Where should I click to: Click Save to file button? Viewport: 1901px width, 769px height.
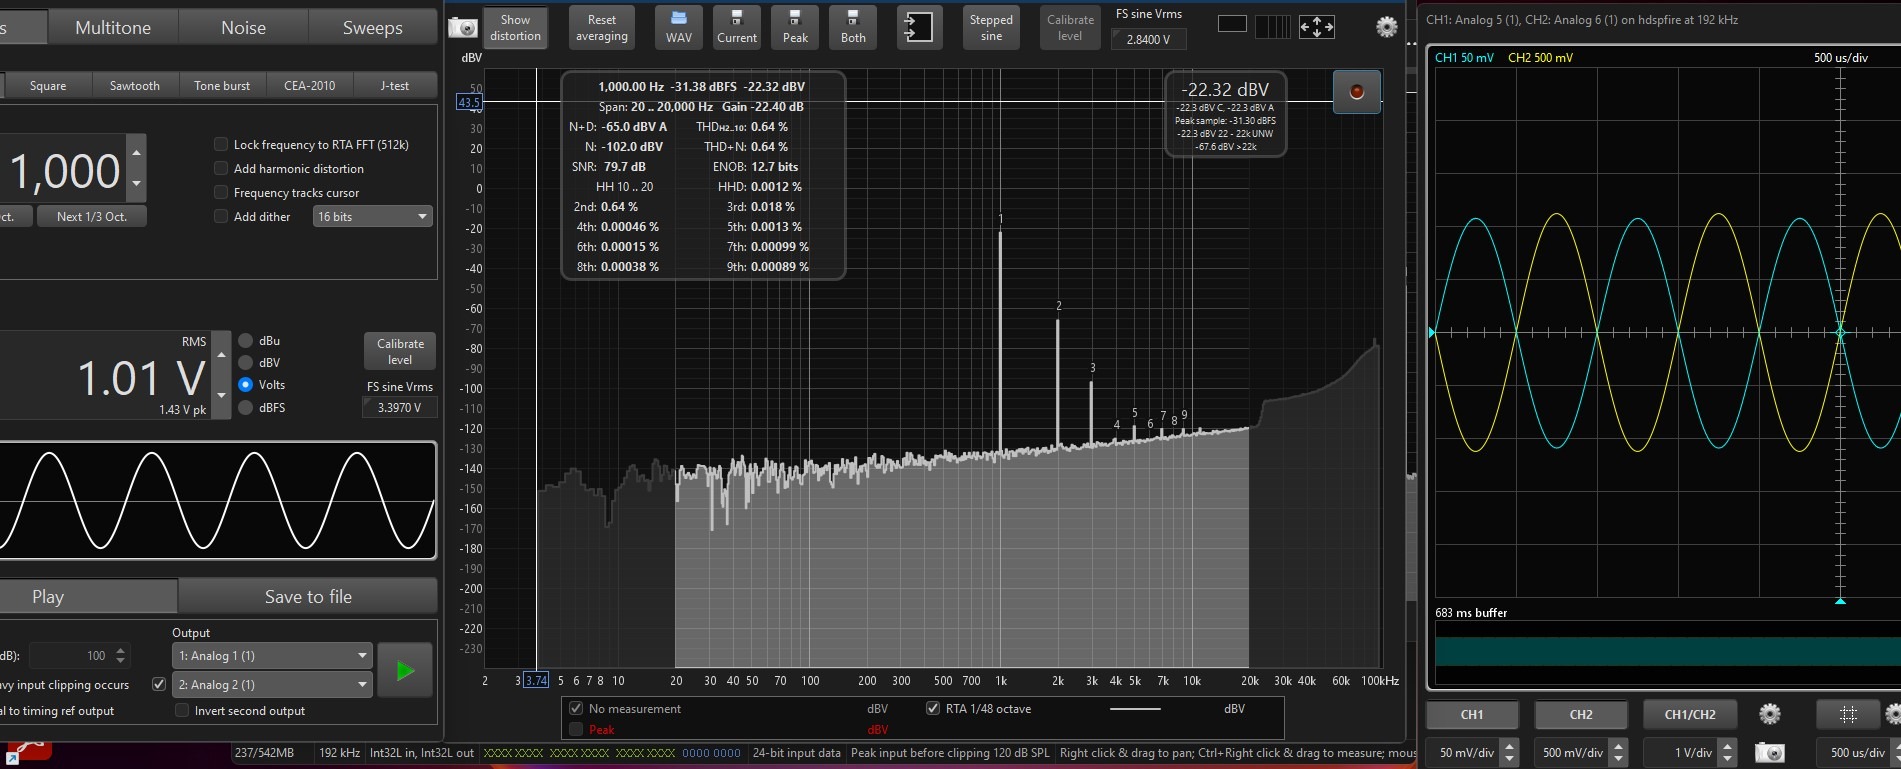(x=308, y=596)
